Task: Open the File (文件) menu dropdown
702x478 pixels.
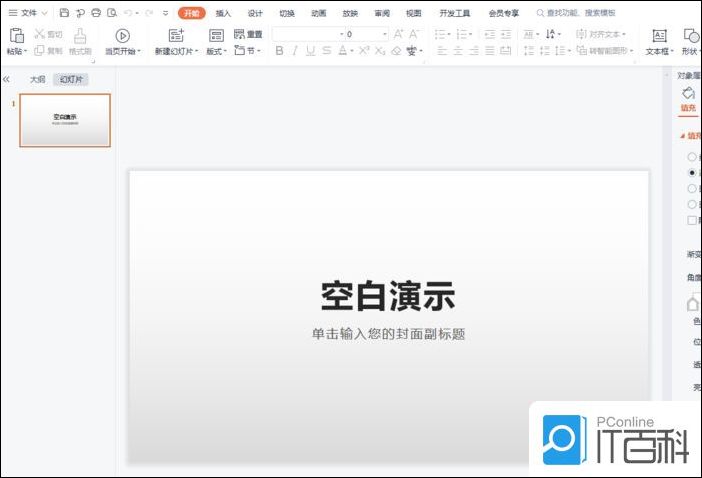Action: click(x=28, y=13)
